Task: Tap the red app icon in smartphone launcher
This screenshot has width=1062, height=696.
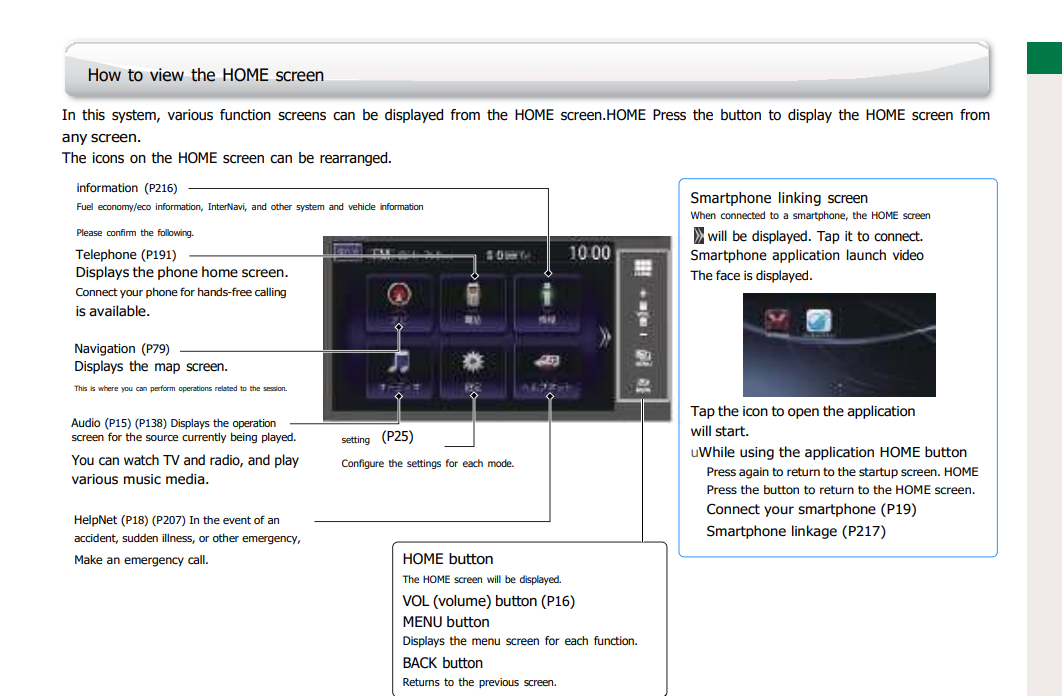Action: pyautogui.click(x=778, y=322)
